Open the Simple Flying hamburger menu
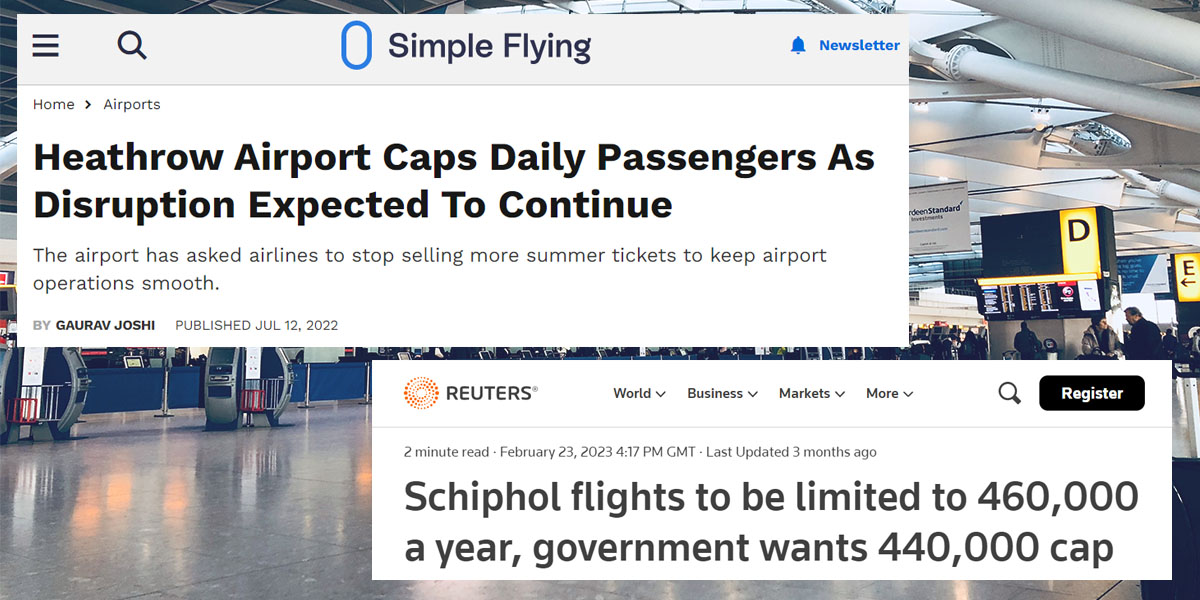This screenshot has width=1200, height=600. [45, 45]
